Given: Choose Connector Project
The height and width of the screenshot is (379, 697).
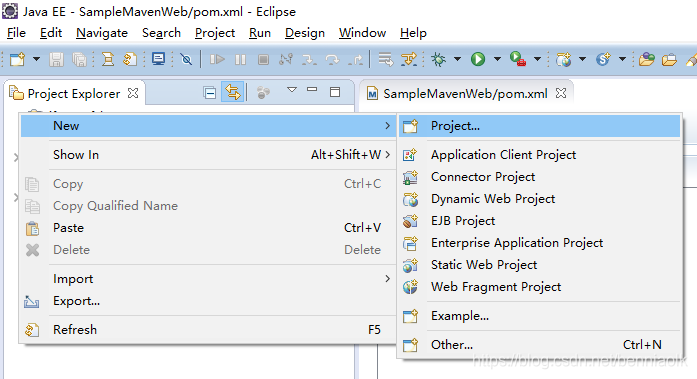Looking at the screenshot, I should (540, 177).
